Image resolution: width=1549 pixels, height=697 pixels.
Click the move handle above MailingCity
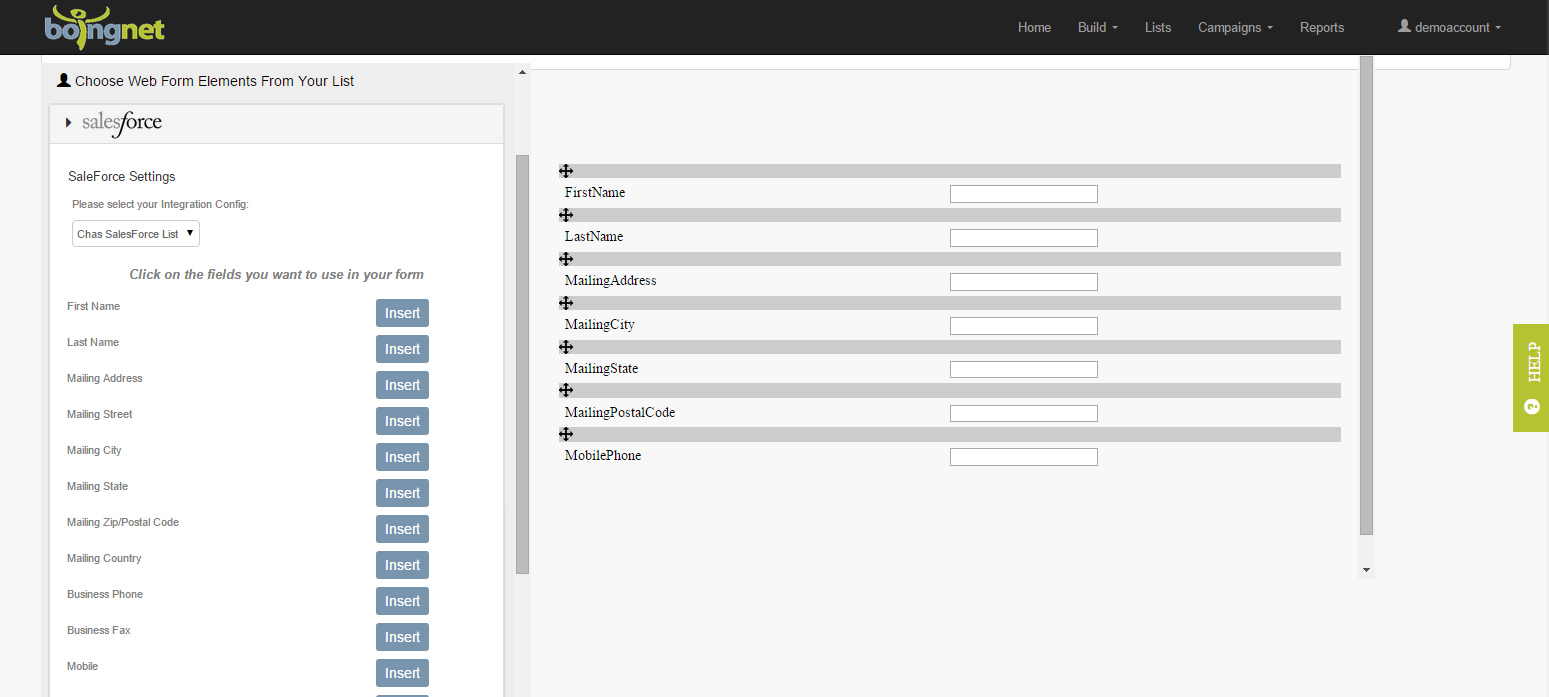tap(566, 303)
